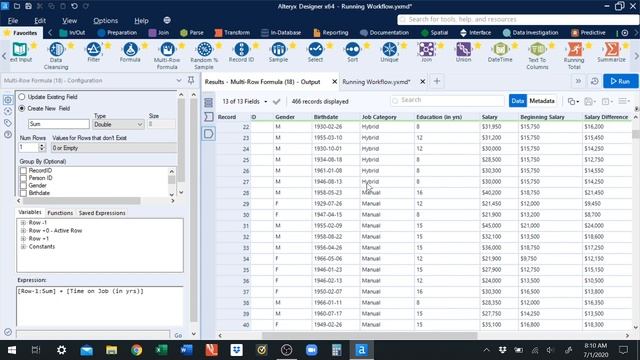This screenshot has height=360, width=640.
Task: Select the Multi-Row Formula tool icon
Action: pos(167,49)
